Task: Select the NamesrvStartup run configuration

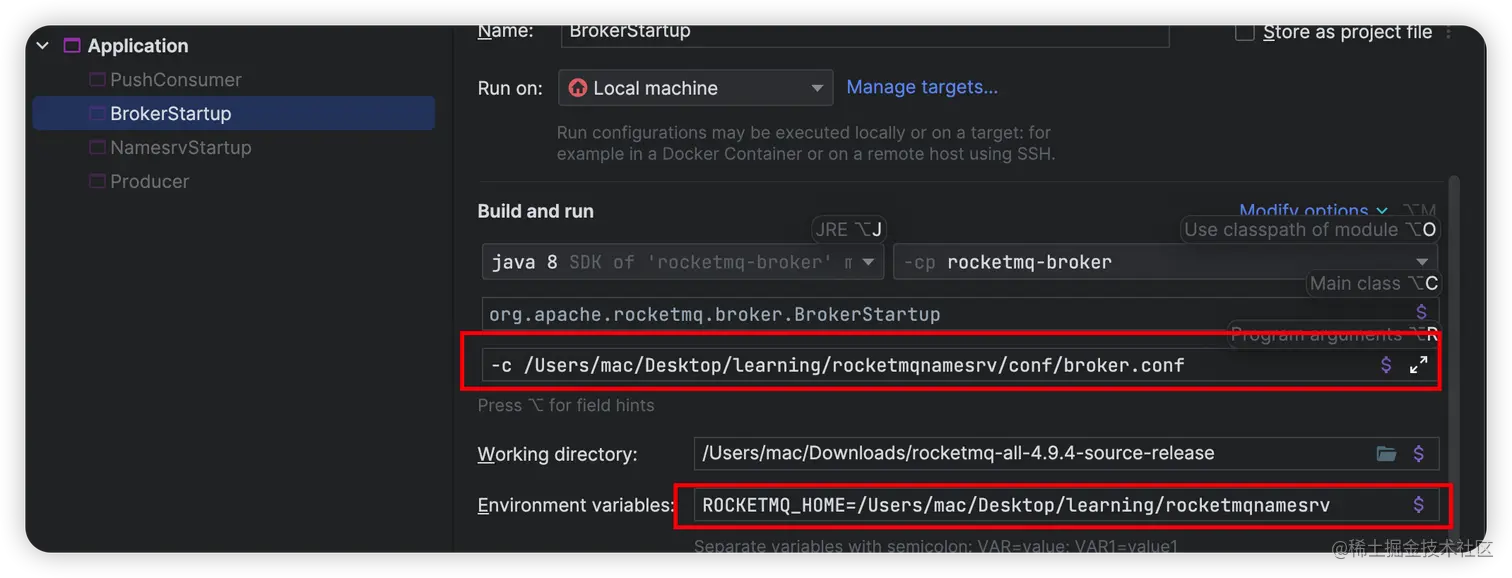Action: click(180, 147)
